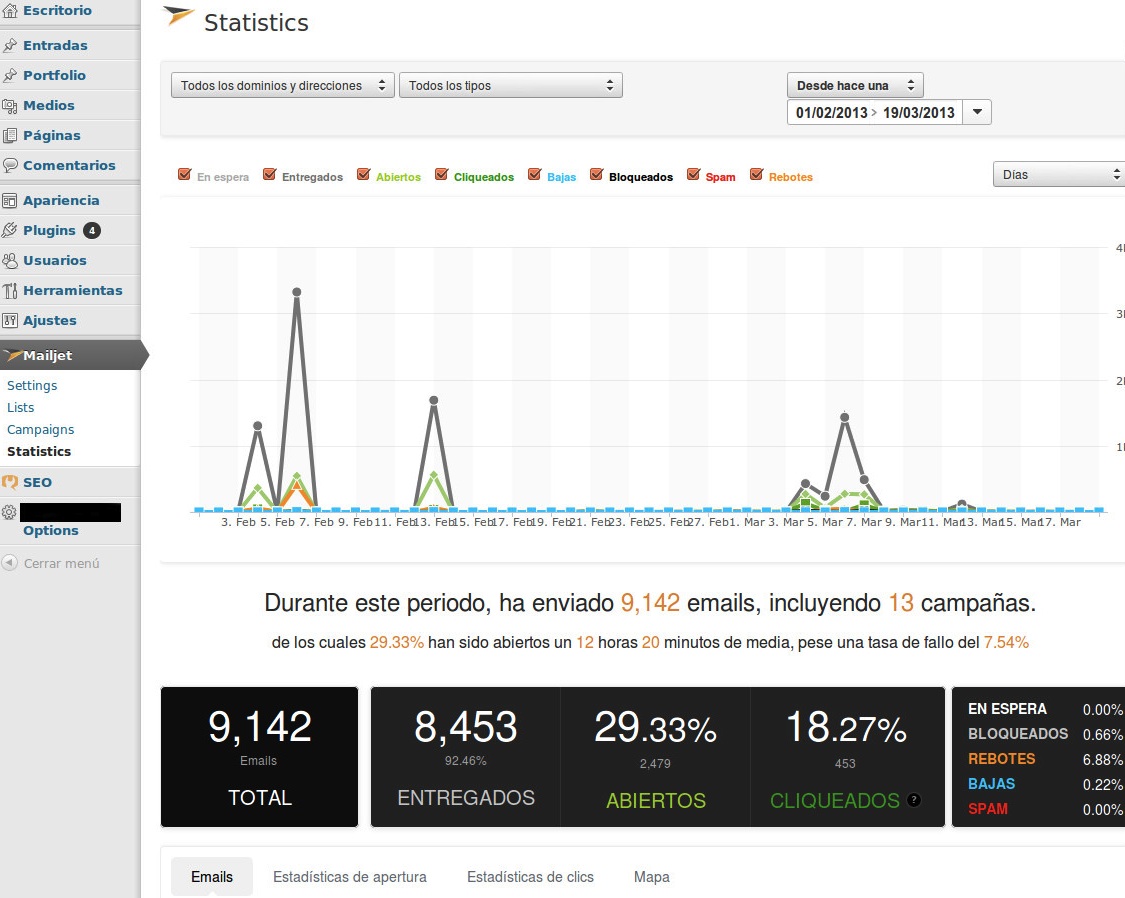1125x898 pixels.
Task: Click the Entradas pushpin icon
Action: tap(10, 45)
